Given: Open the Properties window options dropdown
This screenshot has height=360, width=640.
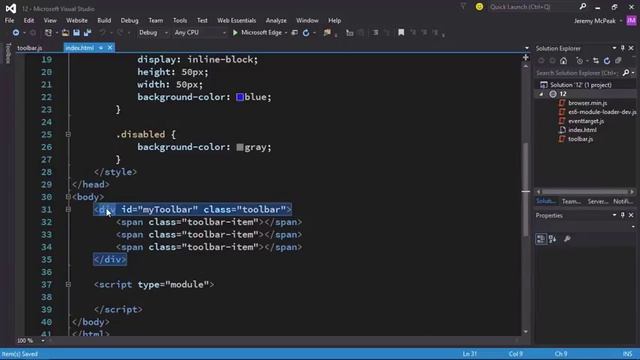Looking at the screenshot, I should pyautogui.click(x=614, y=215).
